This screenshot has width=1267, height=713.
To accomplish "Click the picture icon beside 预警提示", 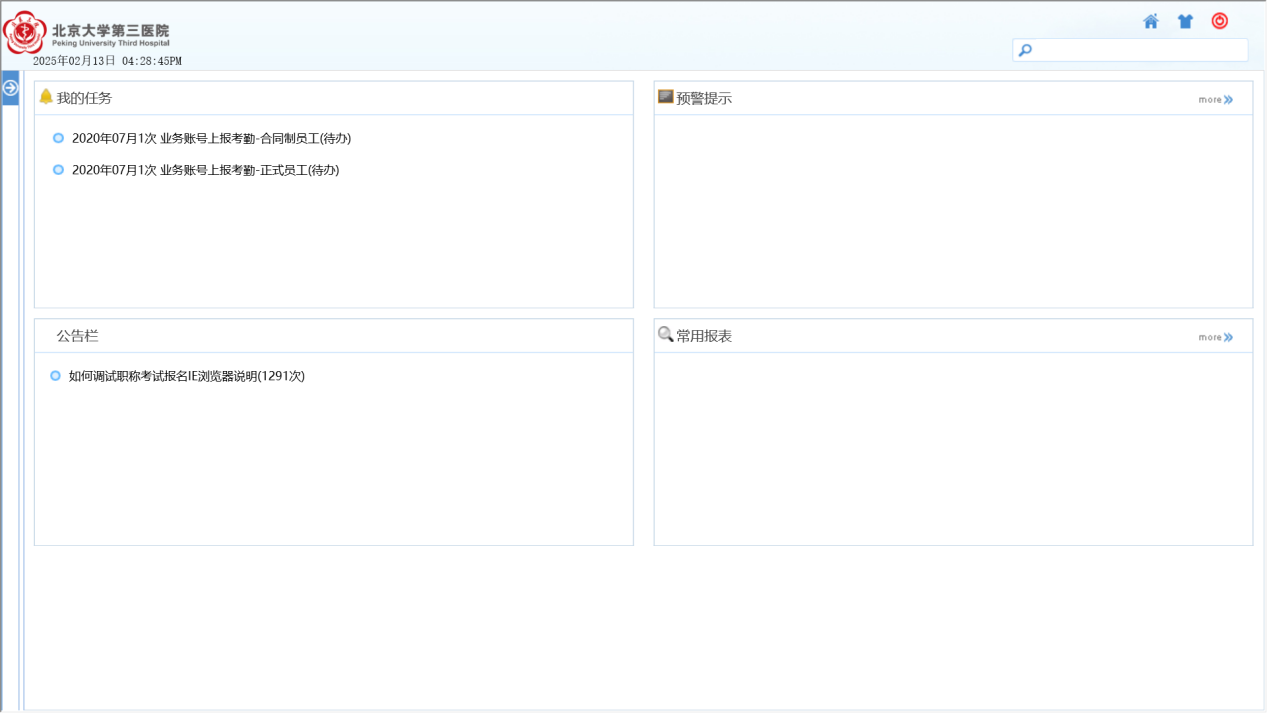I will click(665, 97).
